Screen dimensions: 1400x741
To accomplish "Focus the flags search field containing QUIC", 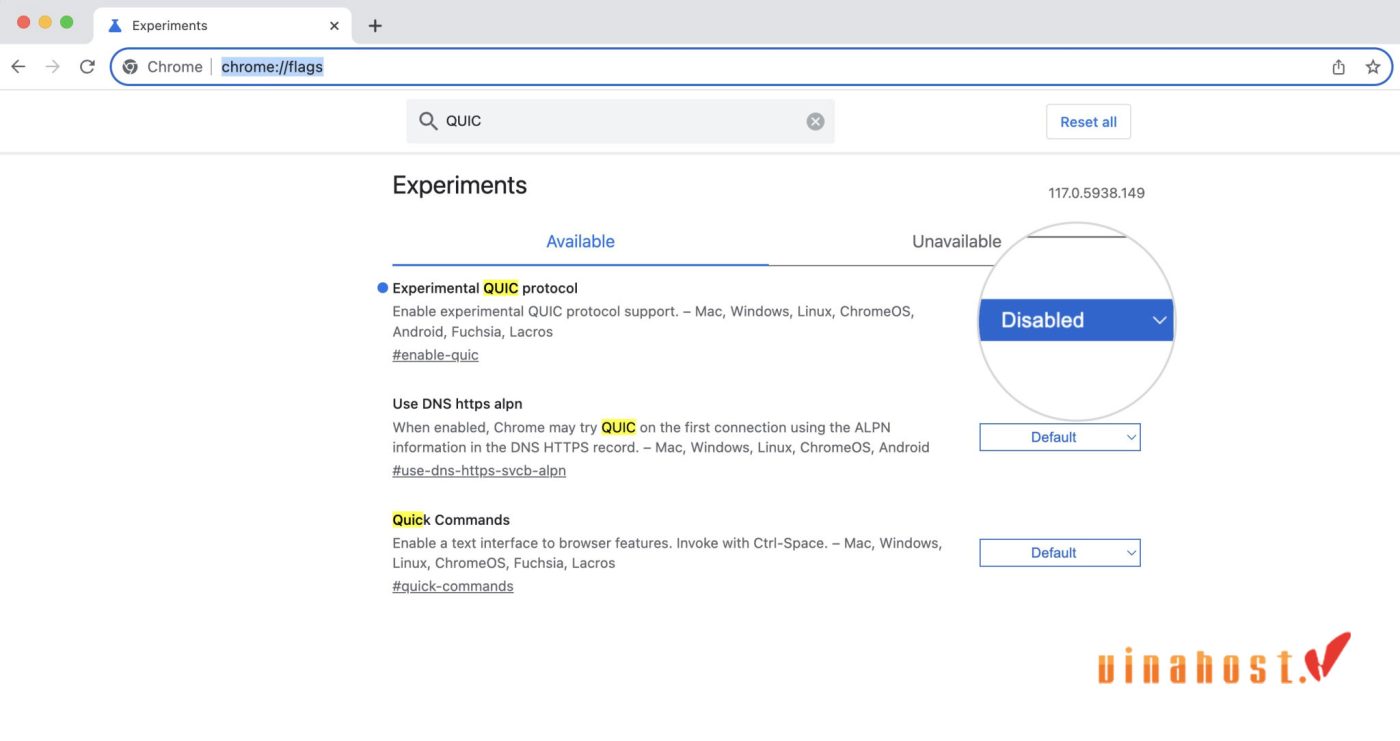I will point(620,121).
